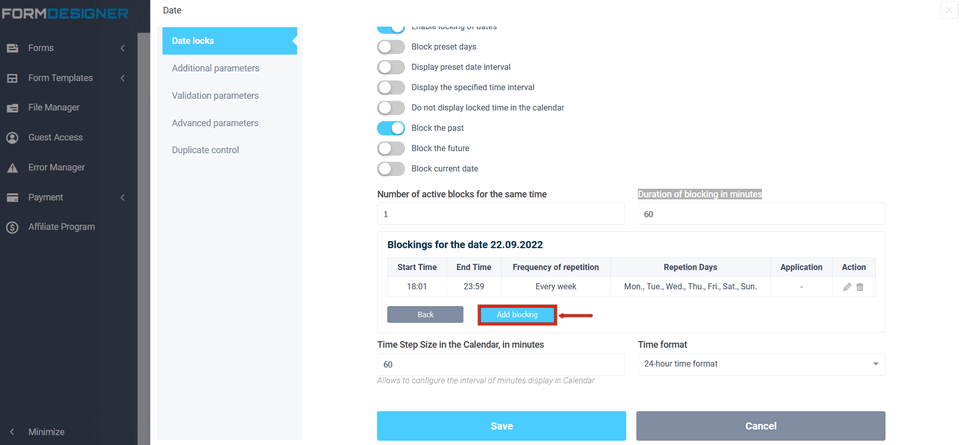Turn on Block current date toggle
This screenshot has width=960, height=445.
[391, 169]
